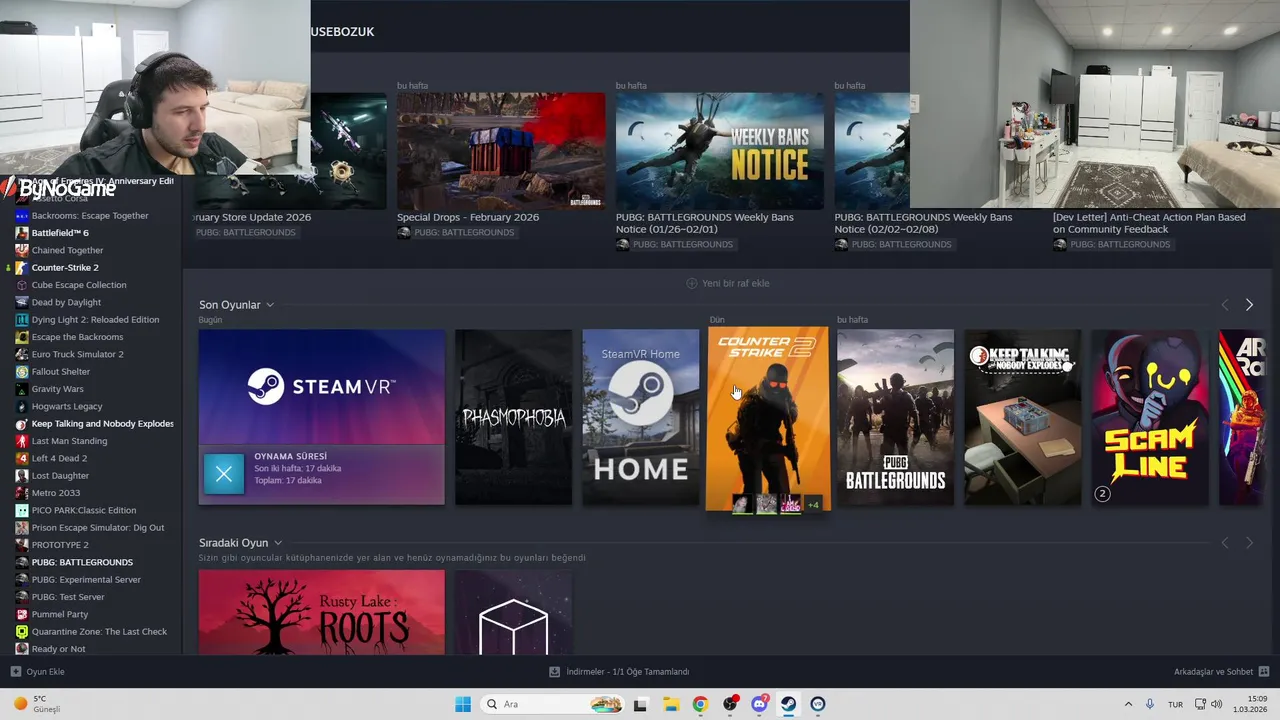1280x720 pixels.
Task: Open Backrooms: Escape Together game icon in library
Action: (x=22, y=216)
